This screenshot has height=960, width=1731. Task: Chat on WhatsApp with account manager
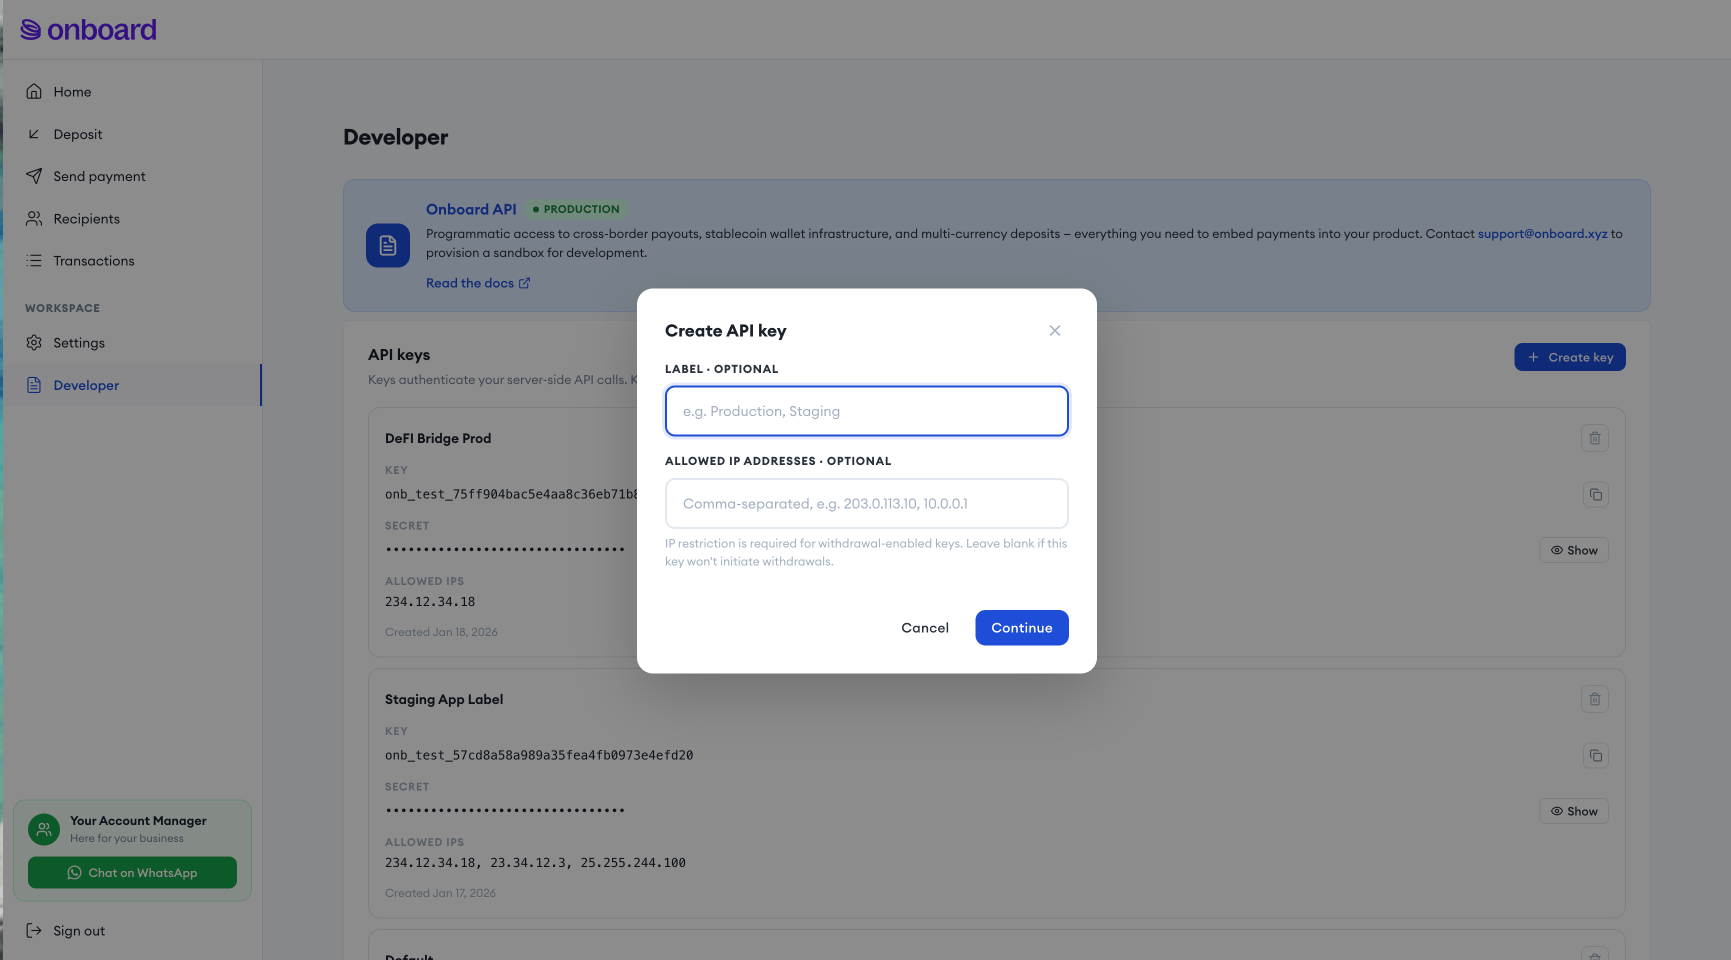pos(132,873)
